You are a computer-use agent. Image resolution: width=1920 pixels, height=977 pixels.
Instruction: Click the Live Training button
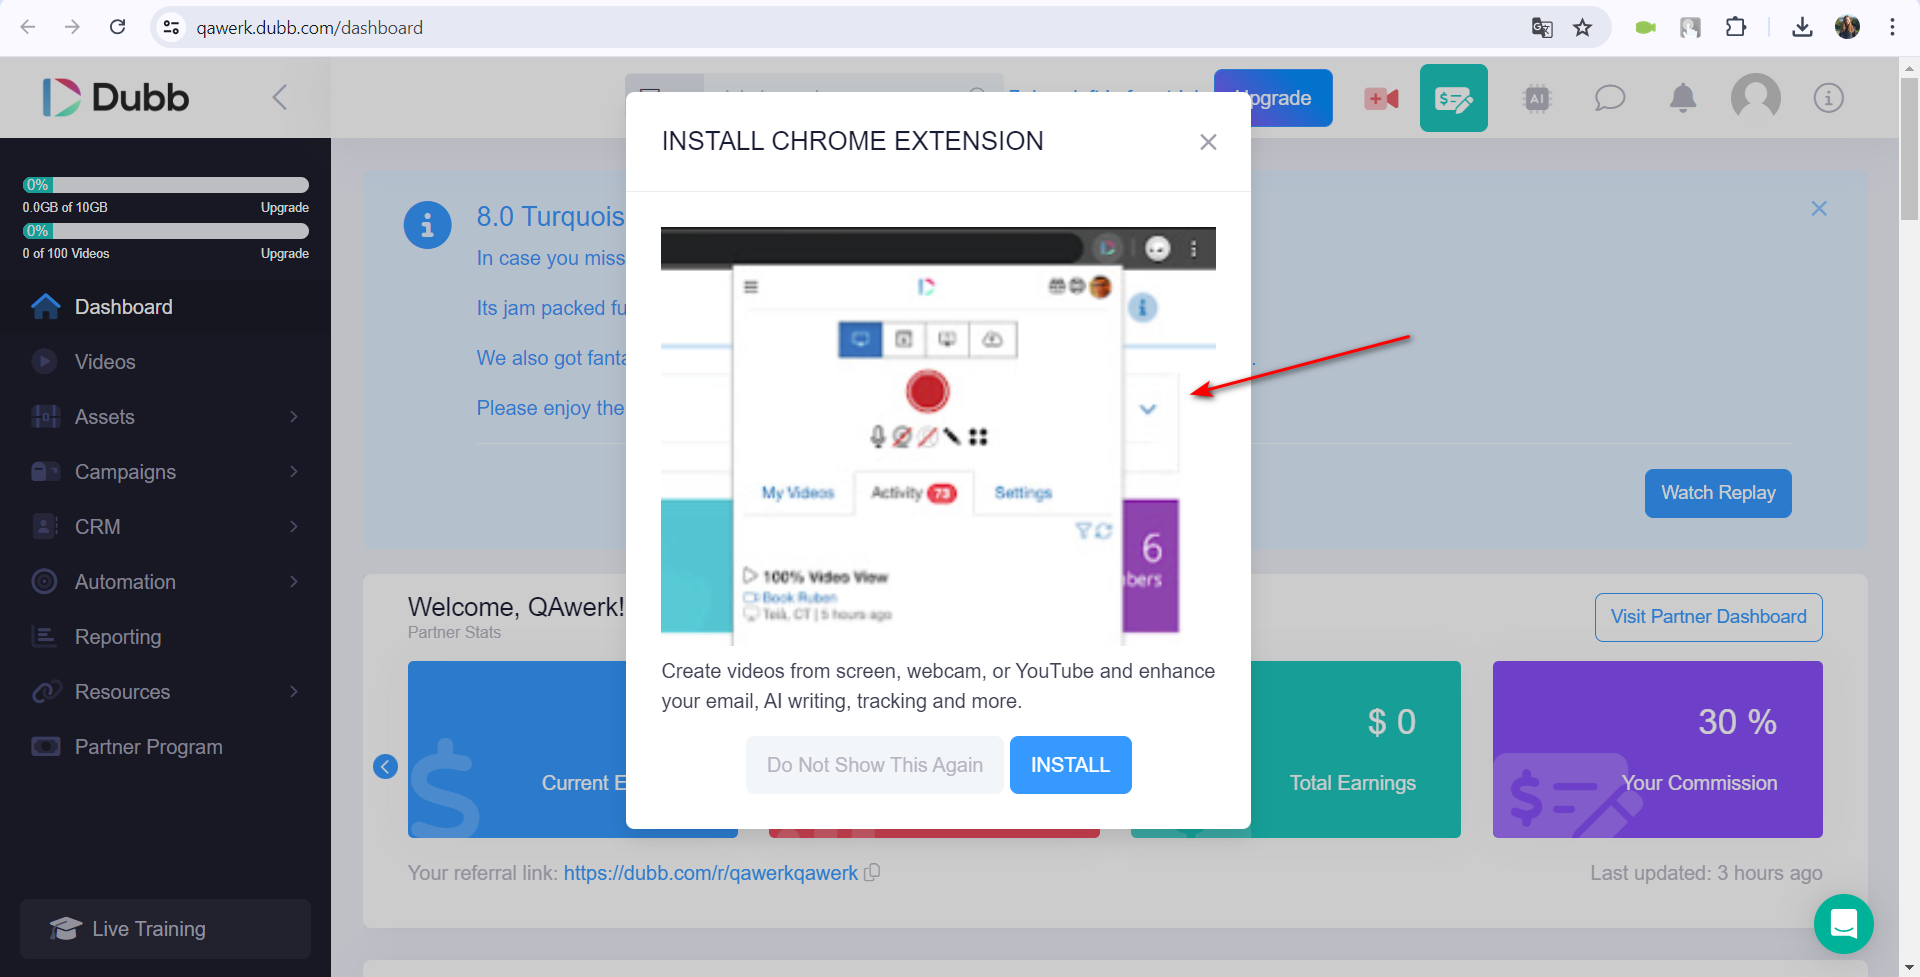(165, 929)
